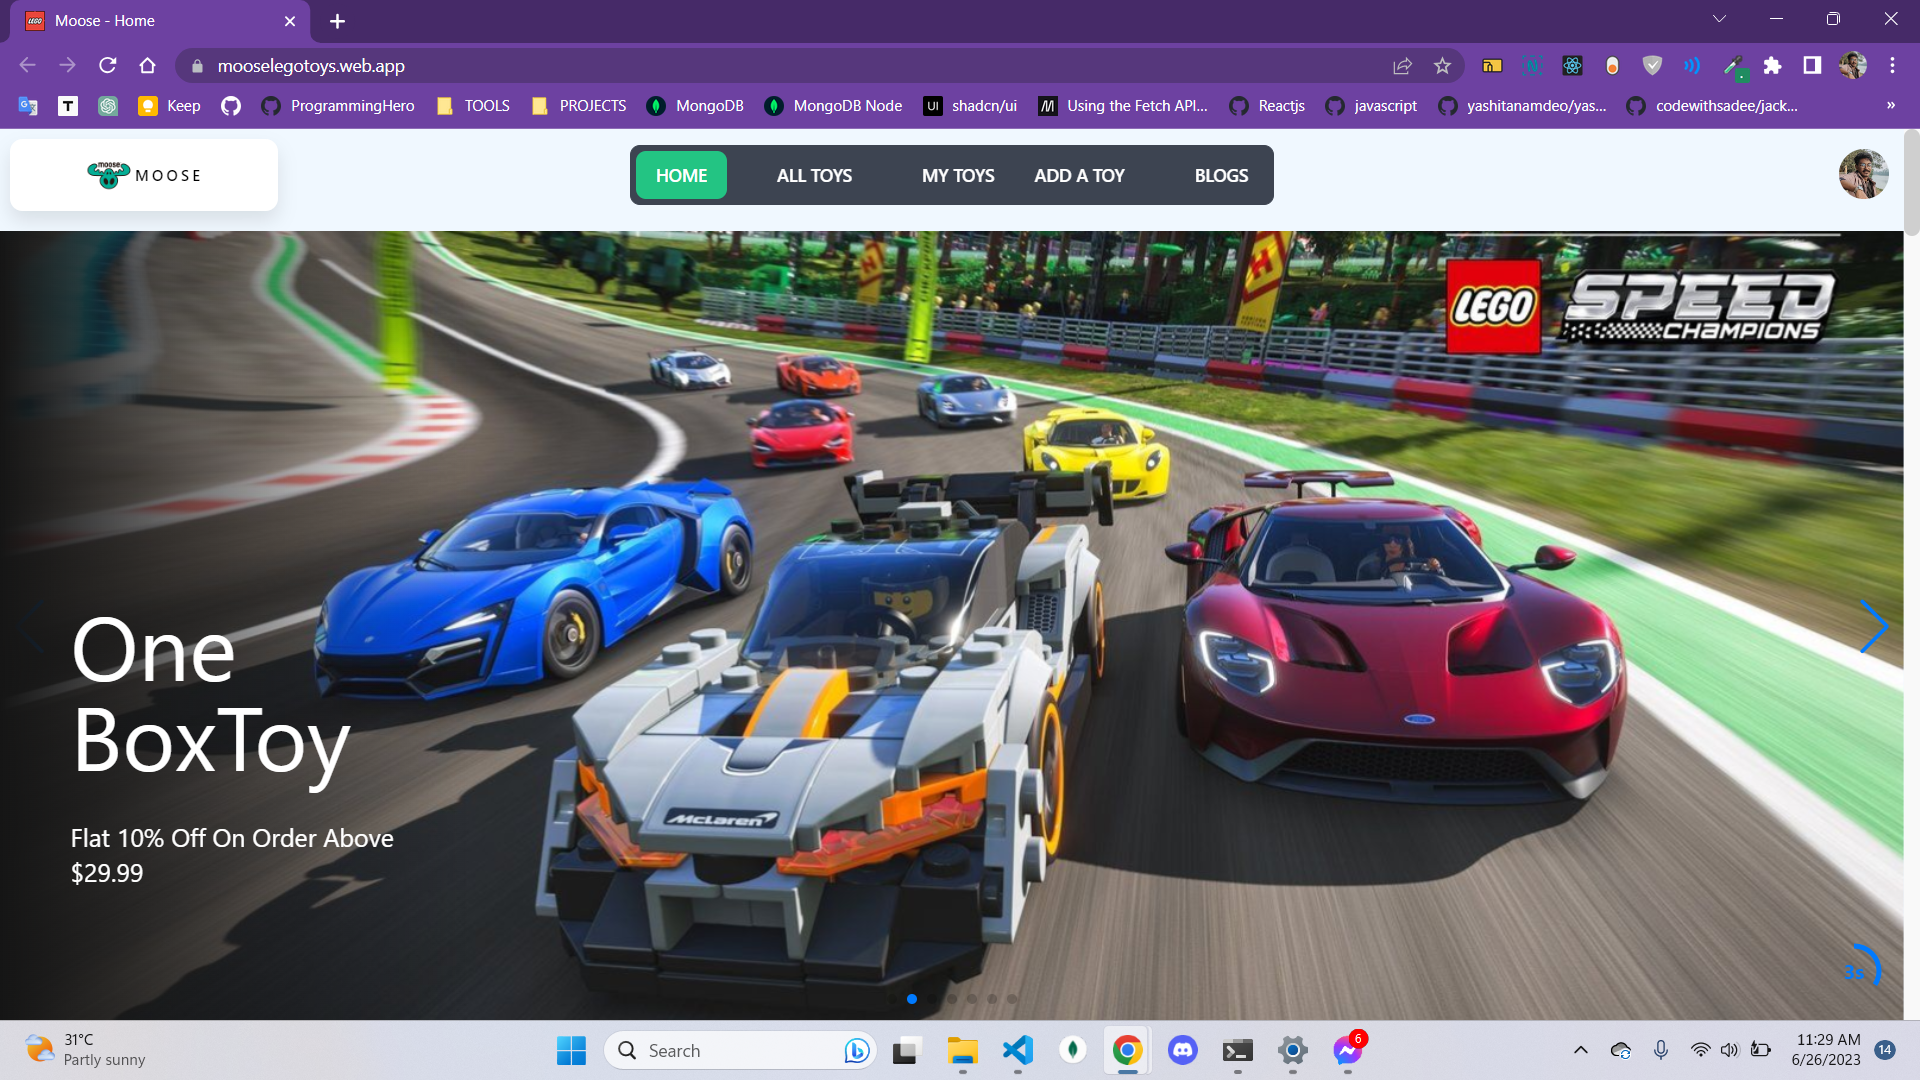Open the ALL TOYS nav item
The width and height of the screenshot is (1920, 1080).
[814, 175]
